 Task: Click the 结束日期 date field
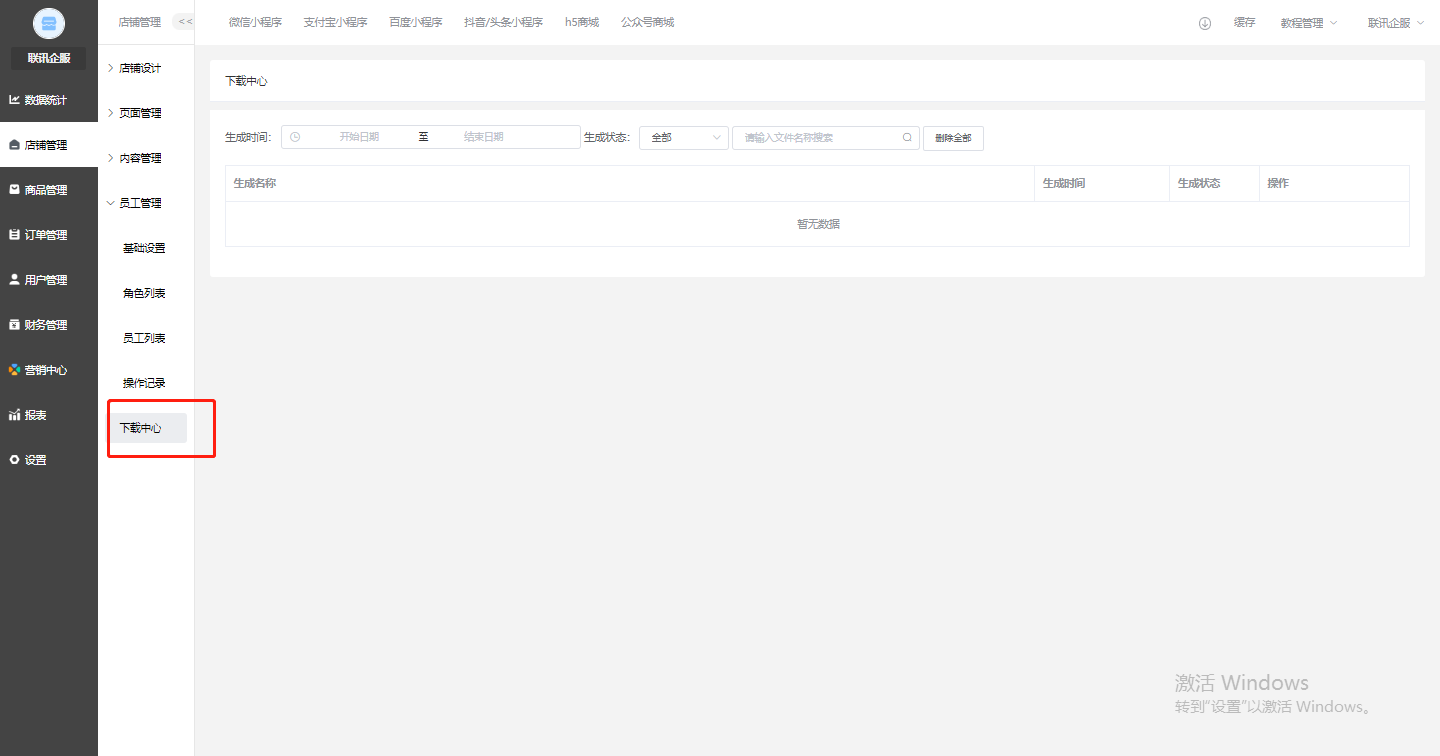(x=484, y=137)
